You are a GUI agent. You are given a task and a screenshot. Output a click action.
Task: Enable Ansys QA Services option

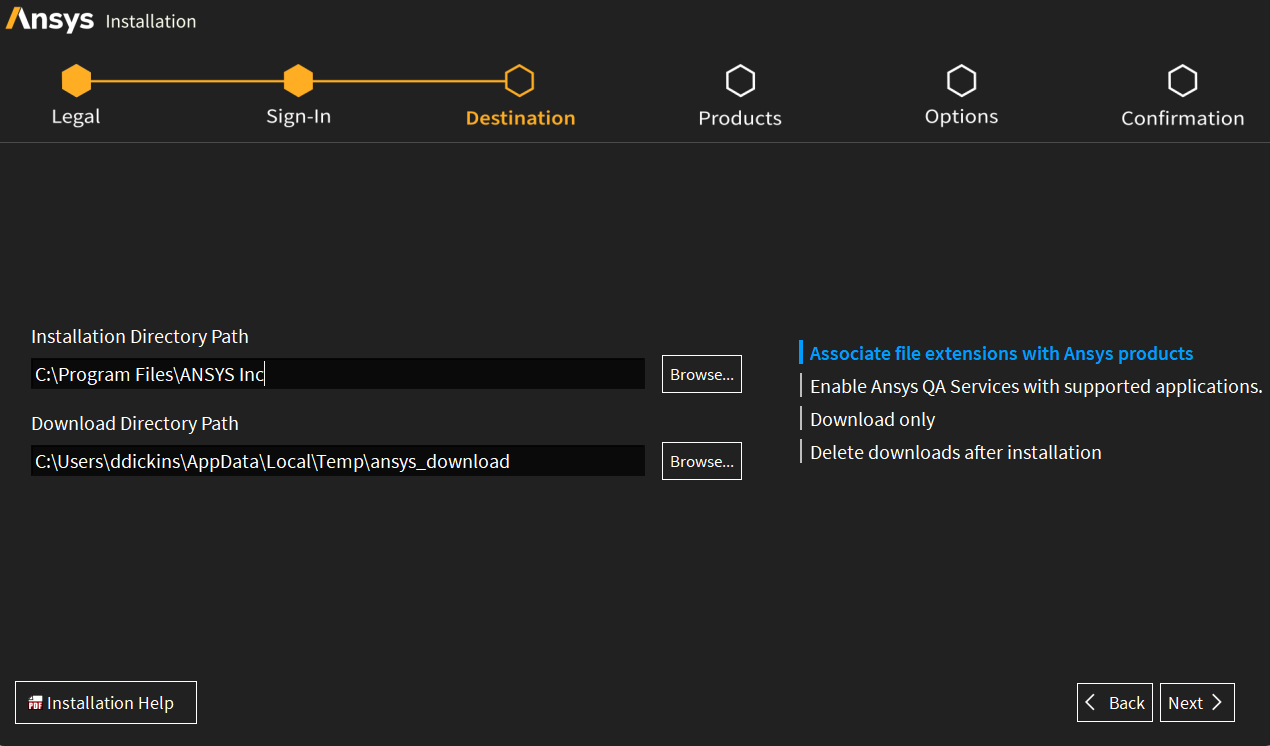coord(1035,386)
